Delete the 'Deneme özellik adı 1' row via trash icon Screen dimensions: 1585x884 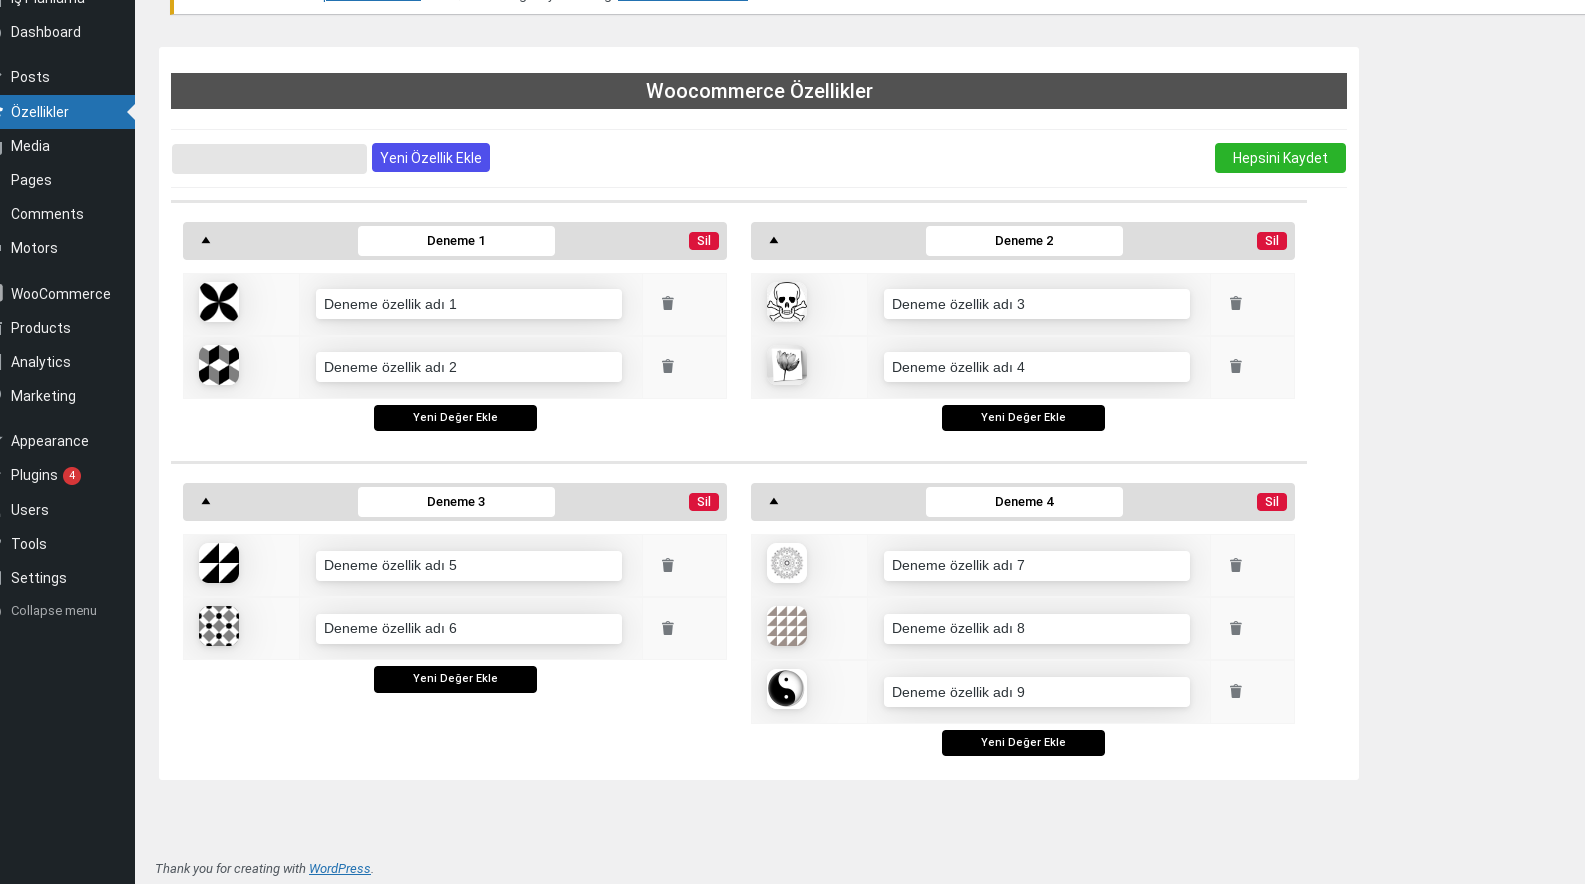pos(668,303)
